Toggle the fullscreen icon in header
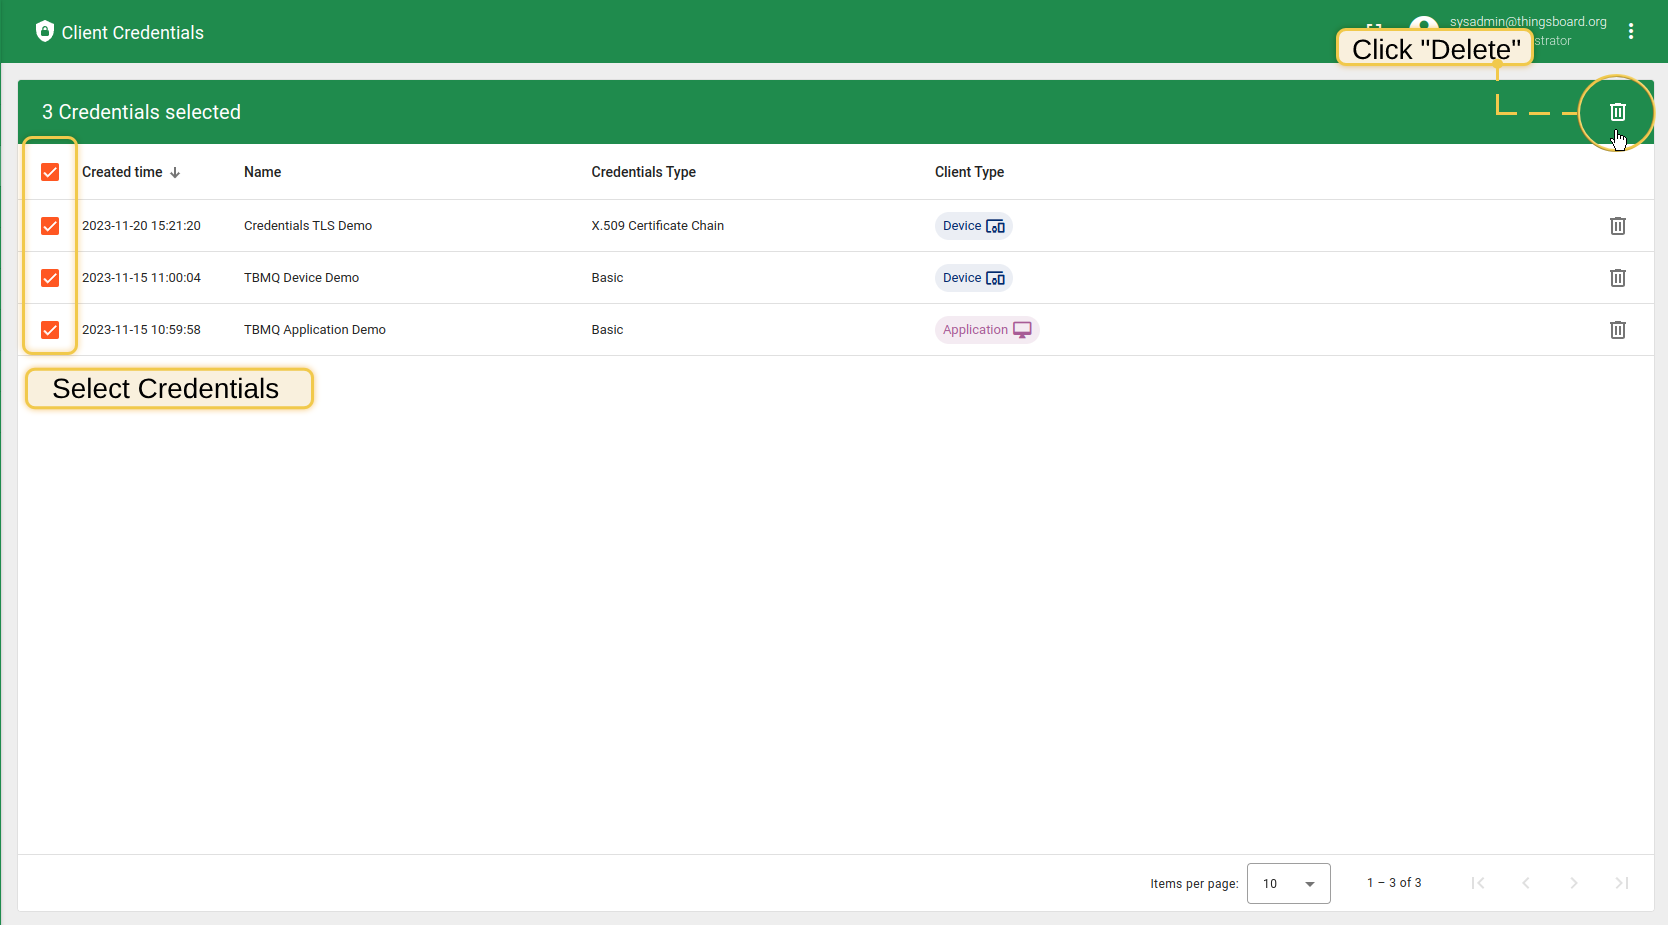This screenshot has height=925, width=1668. pyautogui.click(x=1374, y=25)
